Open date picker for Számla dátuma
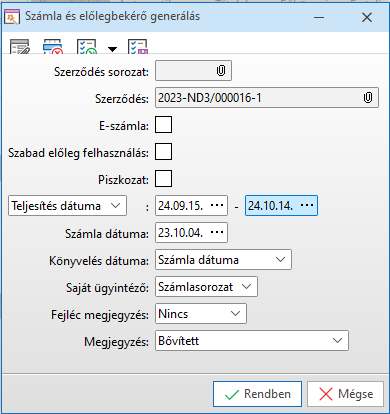390x414 pixels. (x=217, y=232)
